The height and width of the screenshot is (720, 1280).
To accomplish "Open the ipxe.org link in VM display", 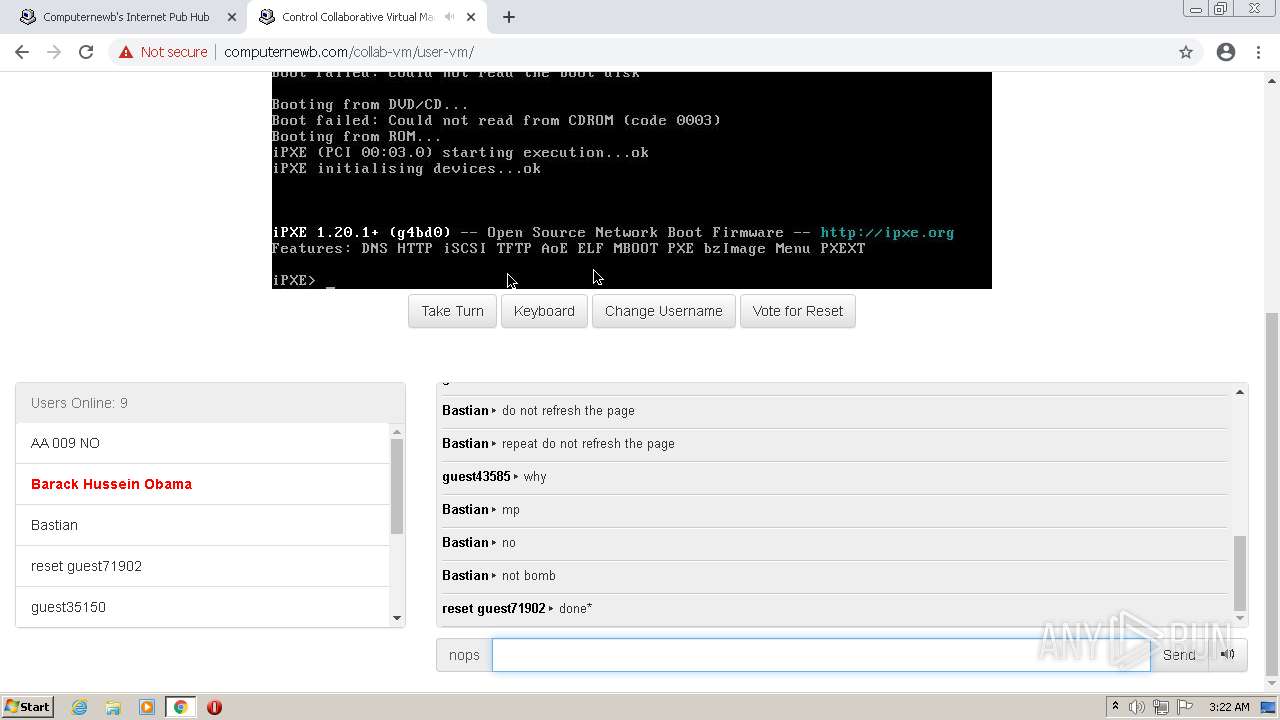I will click(887, 232).
